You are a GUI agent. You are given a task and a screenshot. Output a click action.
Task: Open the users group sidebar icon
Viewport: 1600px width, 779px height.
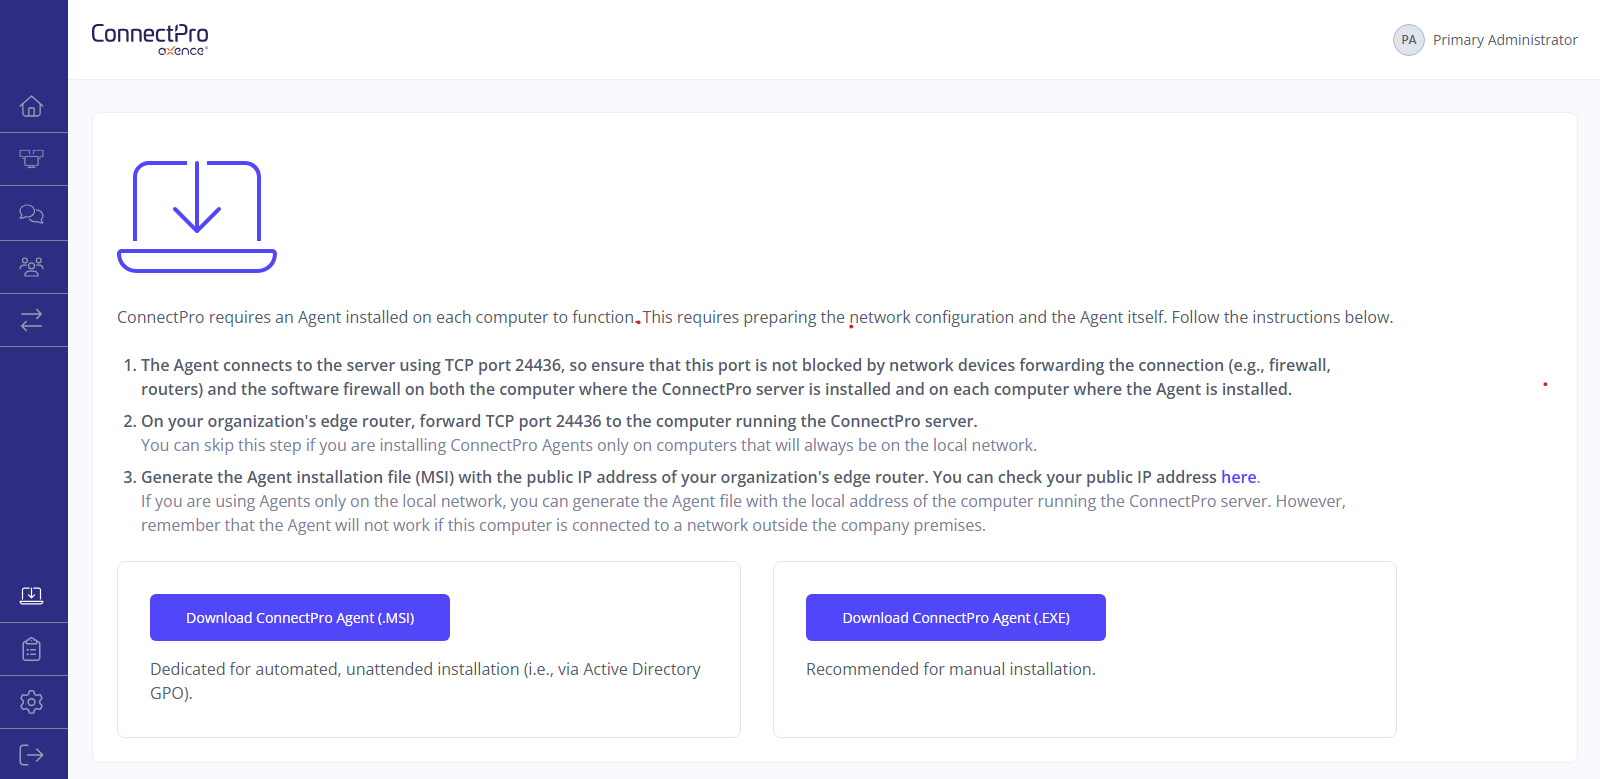(x=32, y=267)
